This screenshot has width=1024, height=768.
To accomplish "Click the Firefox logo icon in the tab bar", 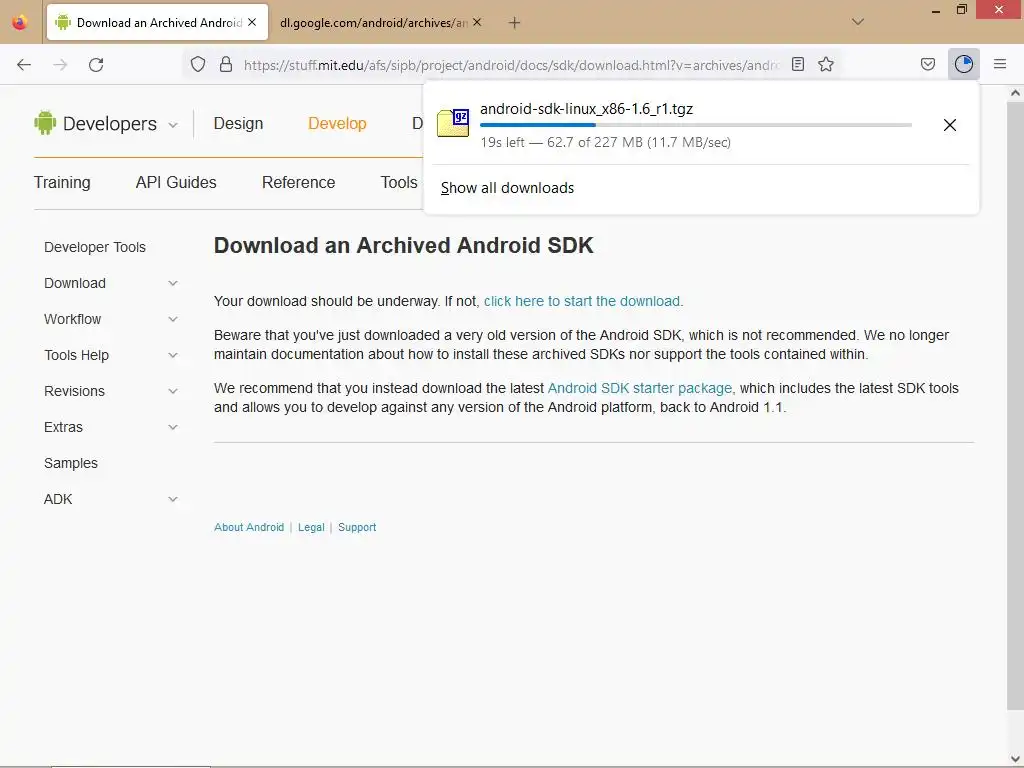I will pos(20,22).
